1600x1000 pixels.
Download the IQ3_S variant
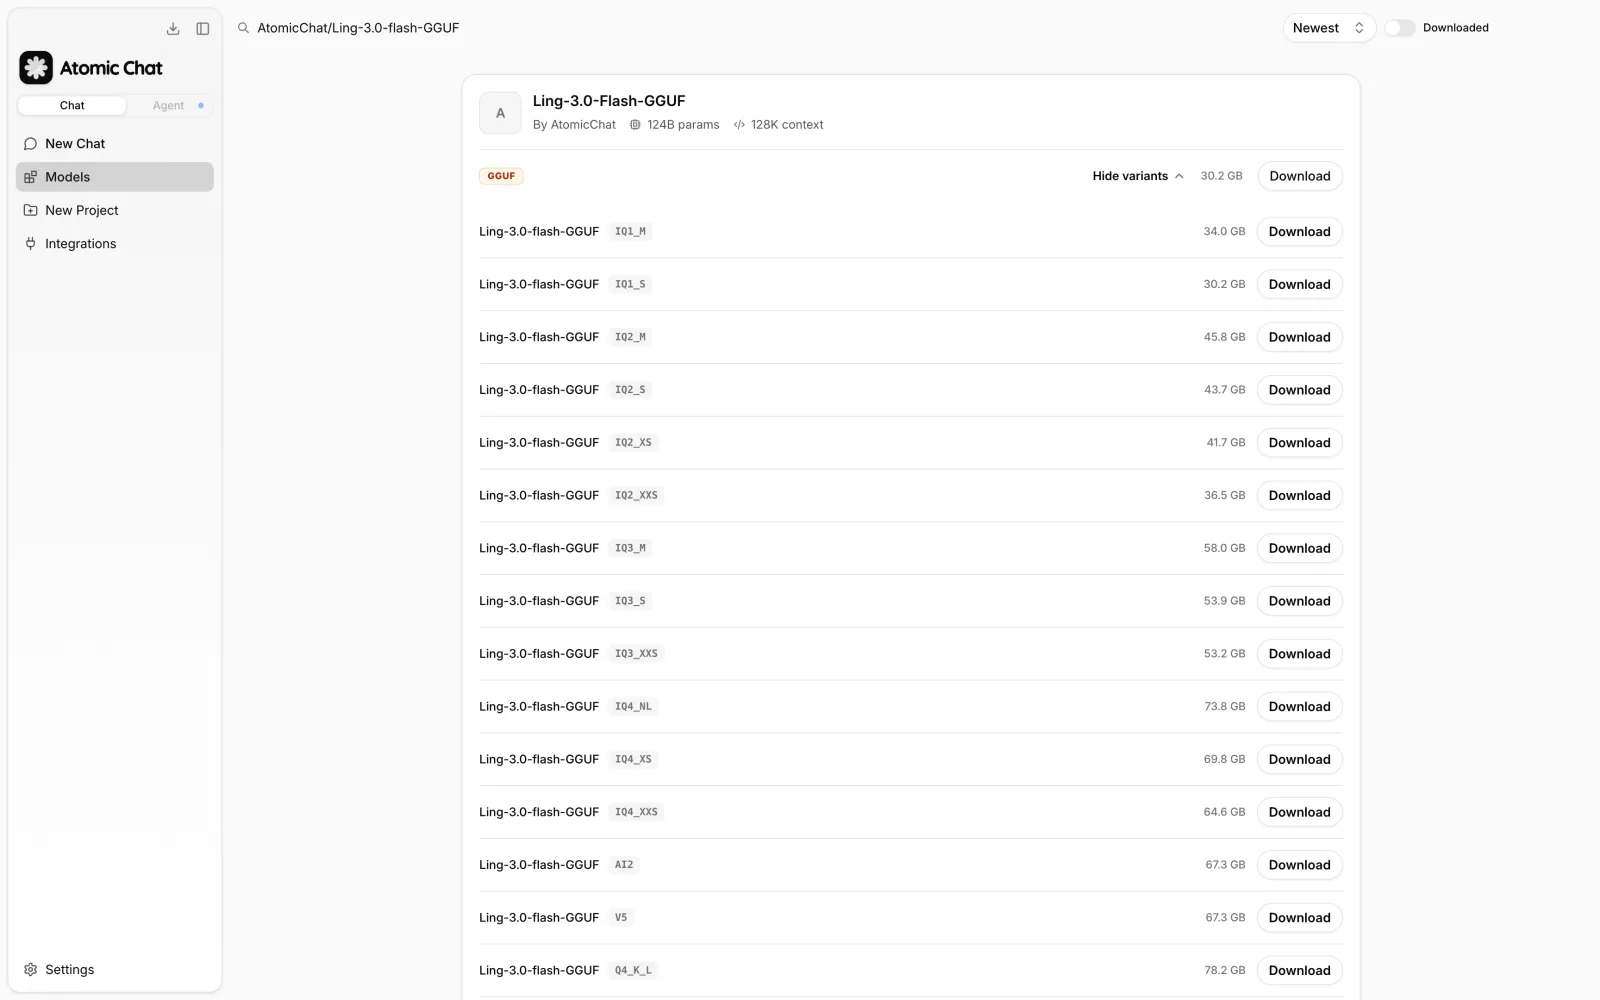(1300, 601)
